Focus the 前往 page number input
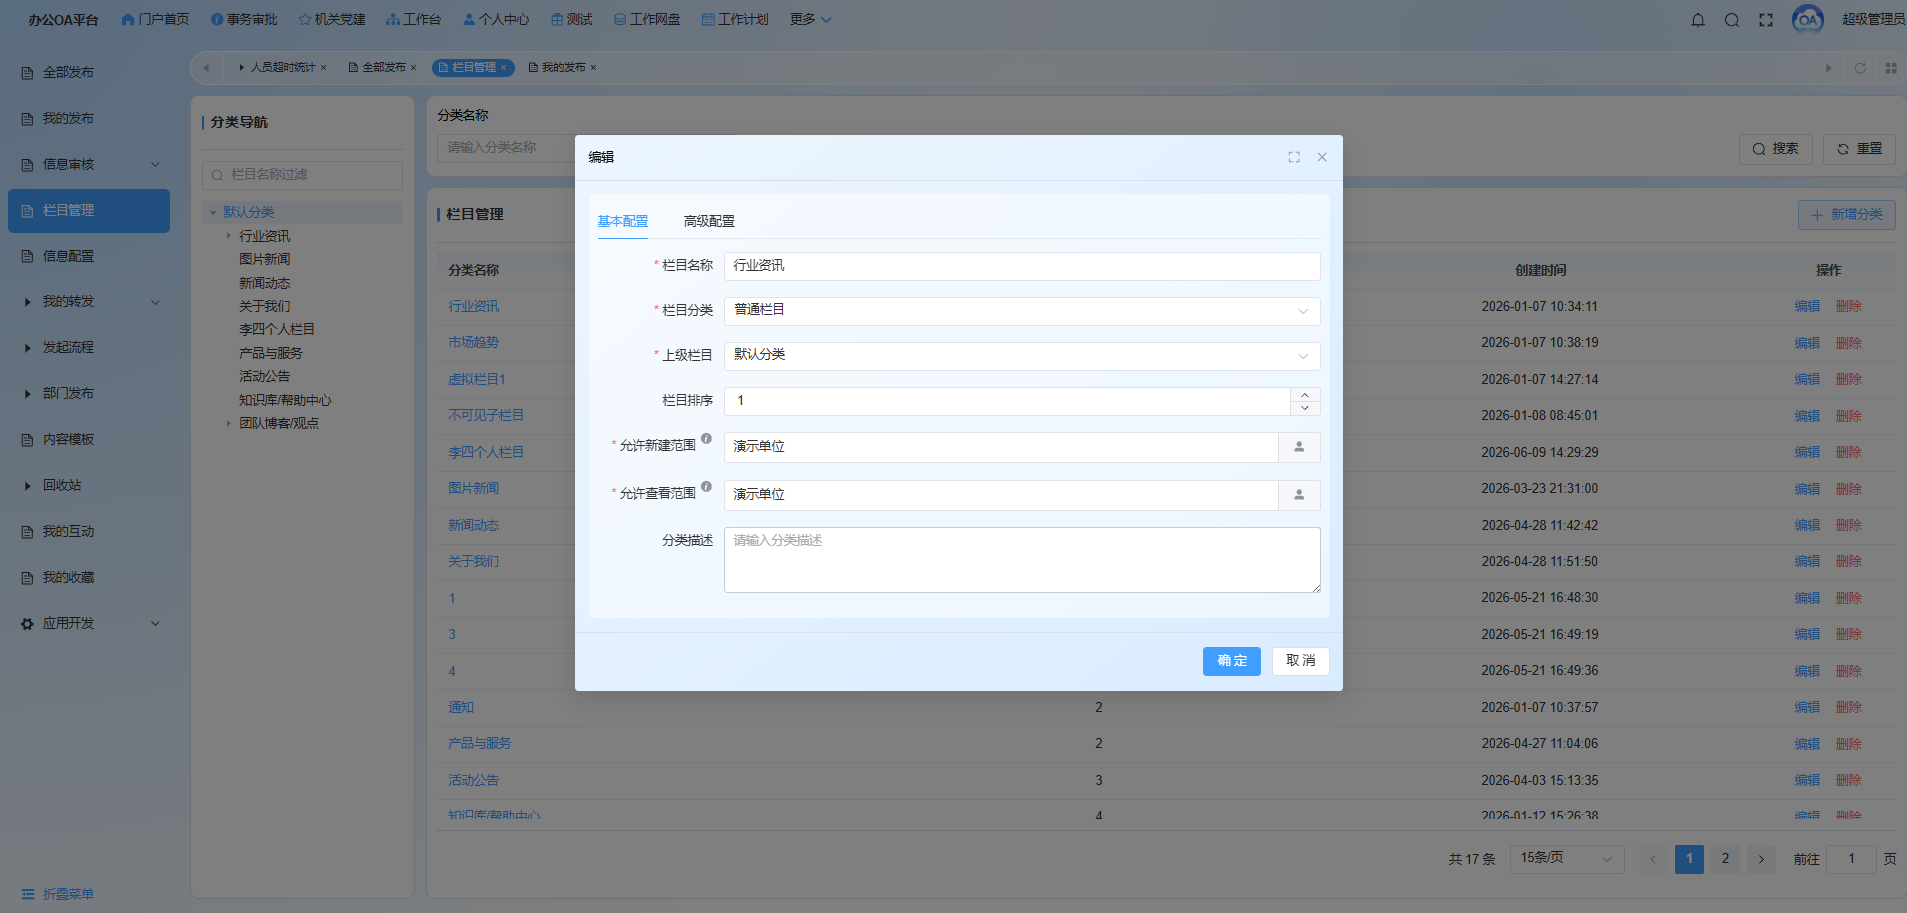This screenshot has height=913, width=1907. pyautogui.click(x=1851, y=859)
